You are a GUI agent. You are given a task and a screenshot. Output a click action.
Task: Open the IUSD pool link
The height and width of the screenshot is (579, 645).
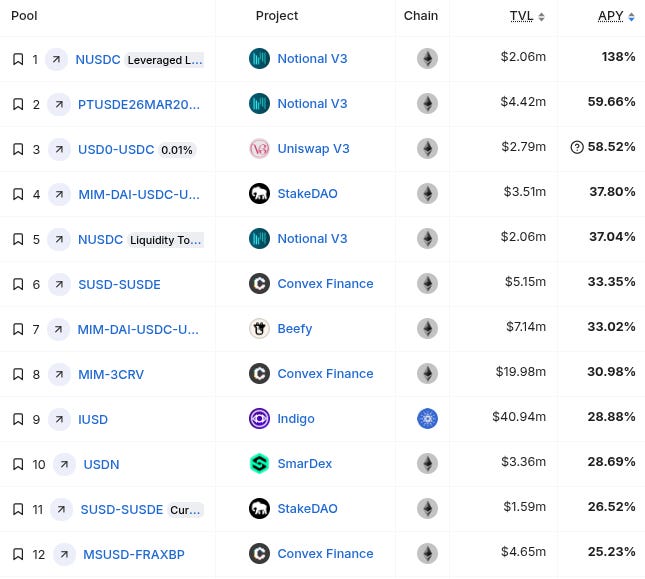click(93, 419)
